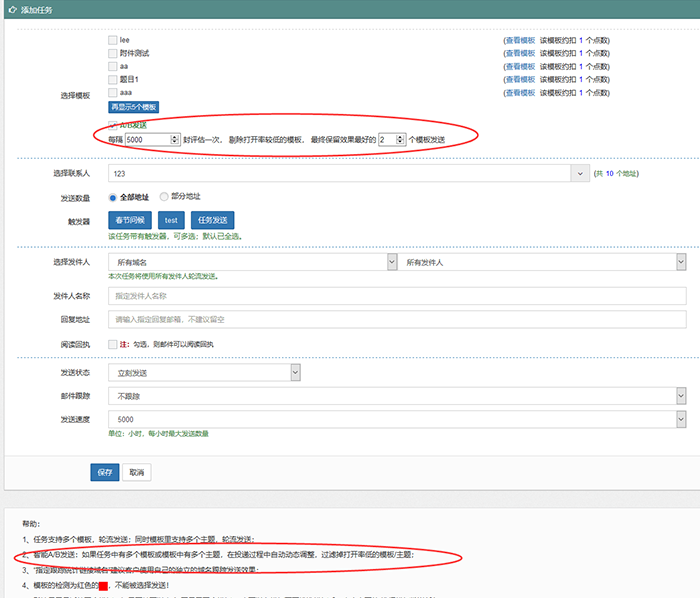Expand the 选择联系人 dropdown showing 123
The height and width of the screenshot is (598, 700).
pos(580,174)
